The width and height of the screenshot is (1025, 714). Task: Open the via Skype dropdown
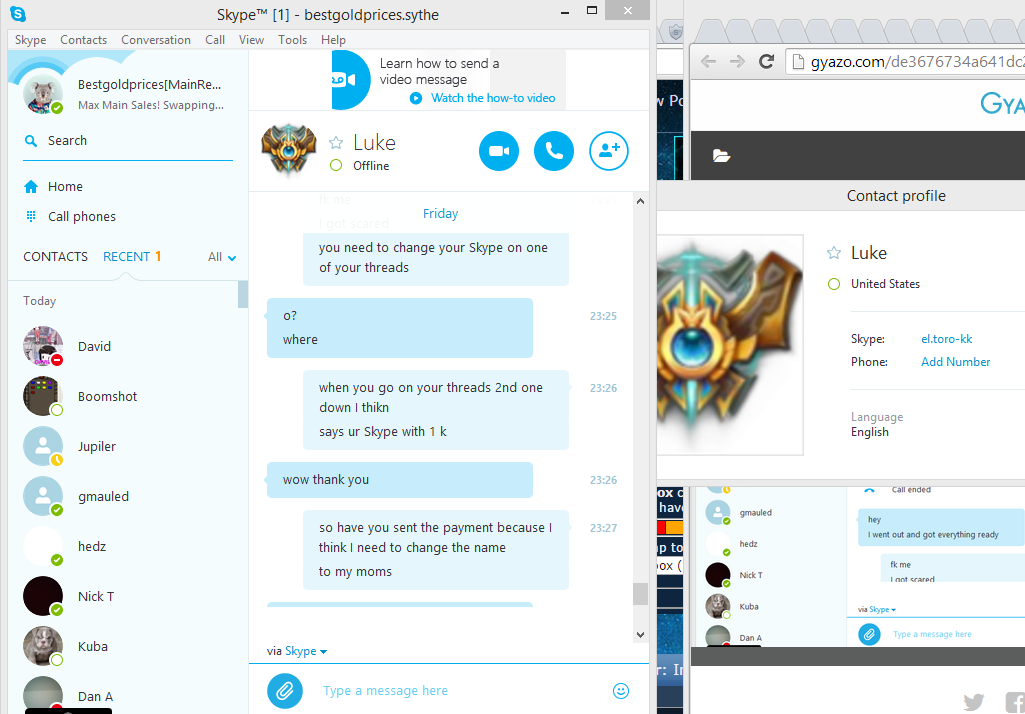306,651
